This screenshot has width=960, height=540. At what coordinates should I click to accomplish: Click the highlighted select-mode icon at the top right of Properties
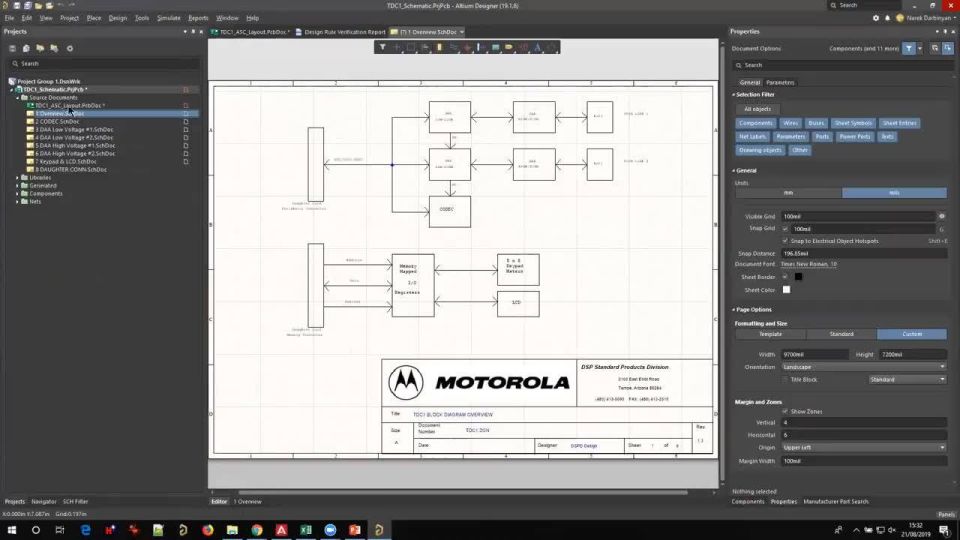click(948, 48)
